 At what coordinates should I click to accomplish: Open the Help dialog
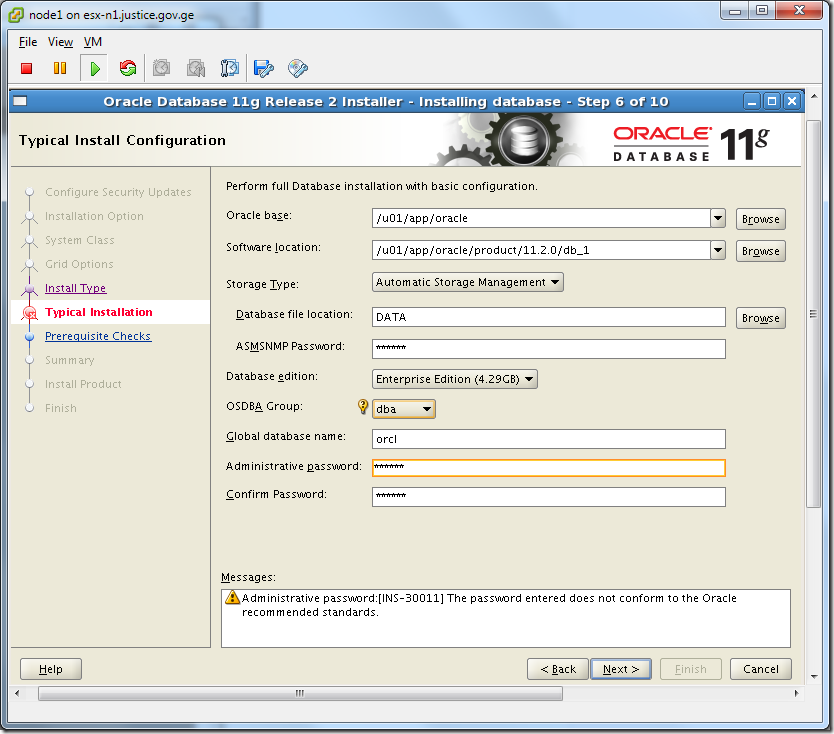(50, 669)
